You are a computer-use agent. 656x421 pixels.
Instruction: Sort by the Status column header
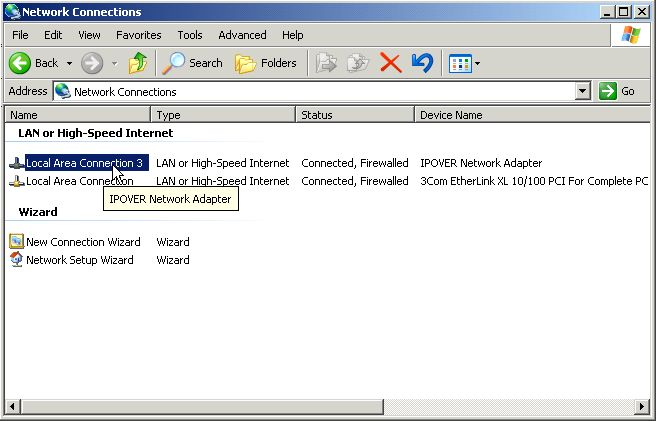pos(355,115)
